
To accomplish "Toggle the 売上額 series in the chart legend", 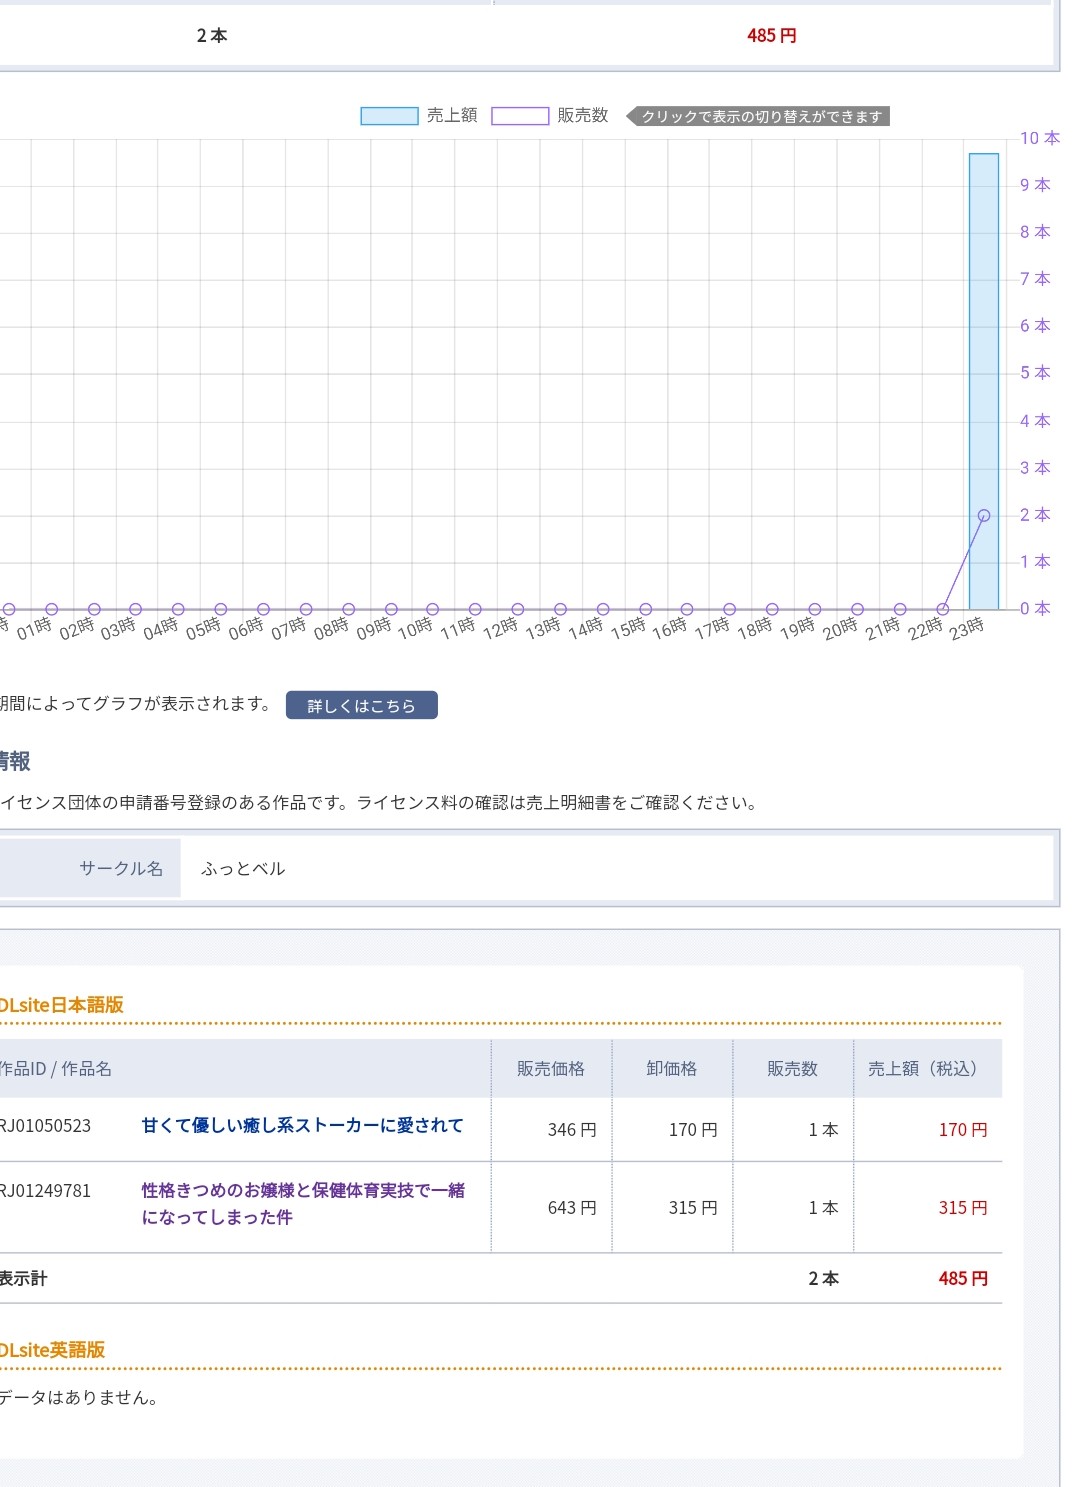I will click(419, 116).
